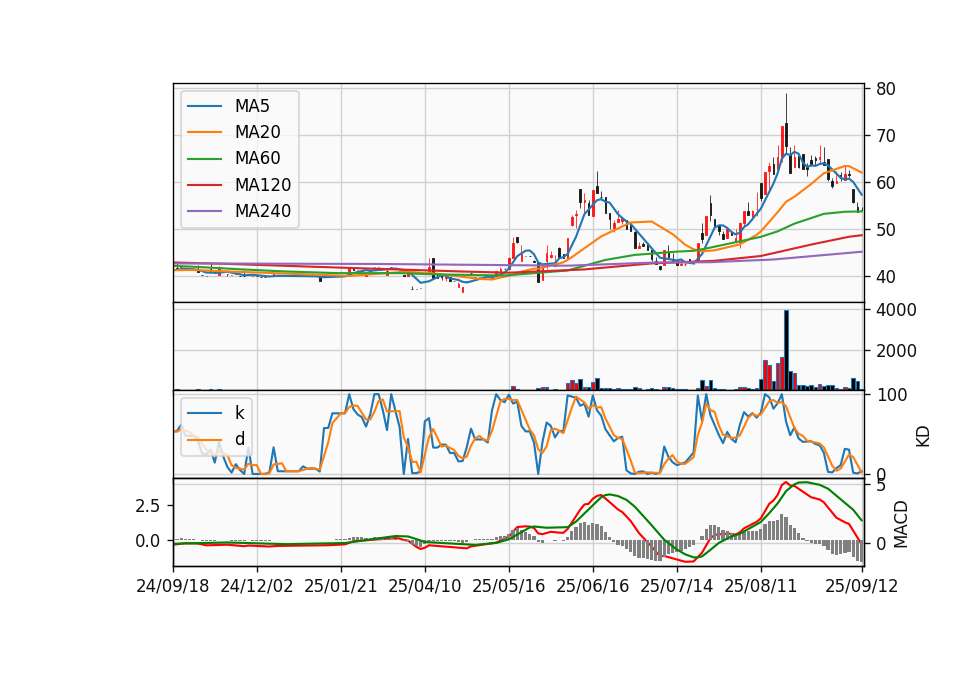
Task: Click the 24/12/02 date axis label
Action: (257, 586)
